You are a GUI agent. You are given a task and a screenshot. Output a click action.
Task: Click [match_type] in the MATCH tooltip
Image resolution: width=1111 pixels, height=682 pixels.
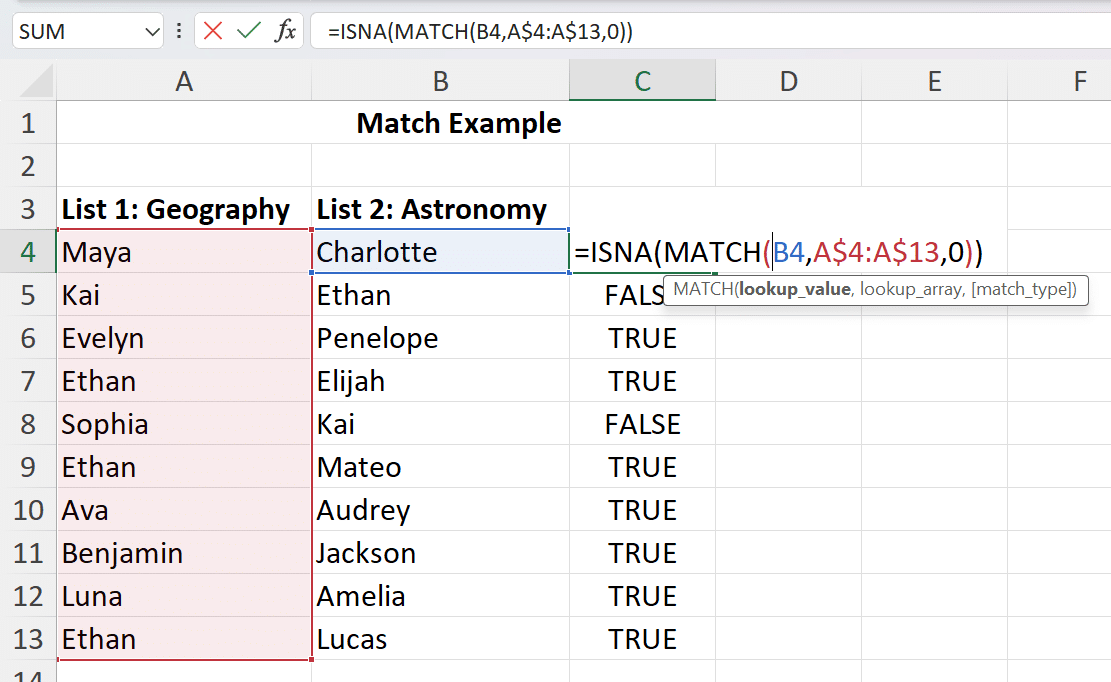coord(1021,290)
